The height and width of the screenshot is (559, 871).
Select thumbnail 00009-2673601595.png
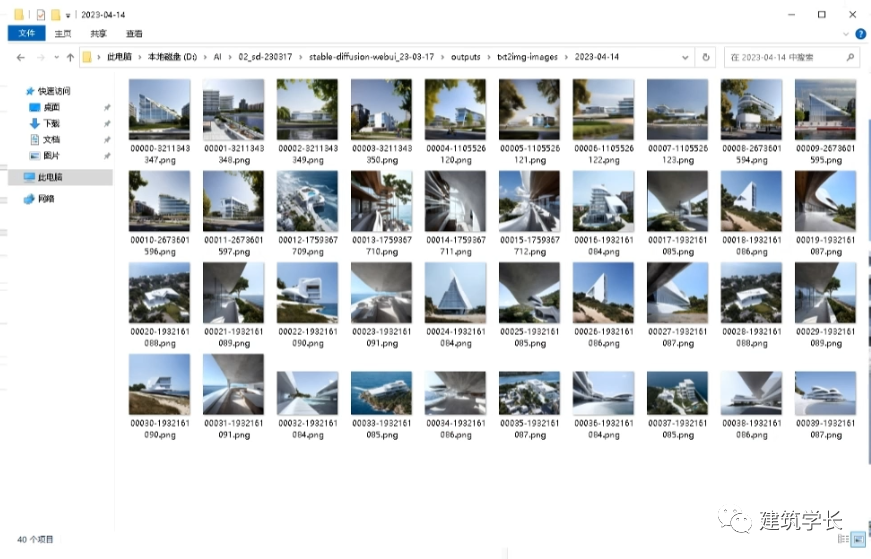coord(825,109)
